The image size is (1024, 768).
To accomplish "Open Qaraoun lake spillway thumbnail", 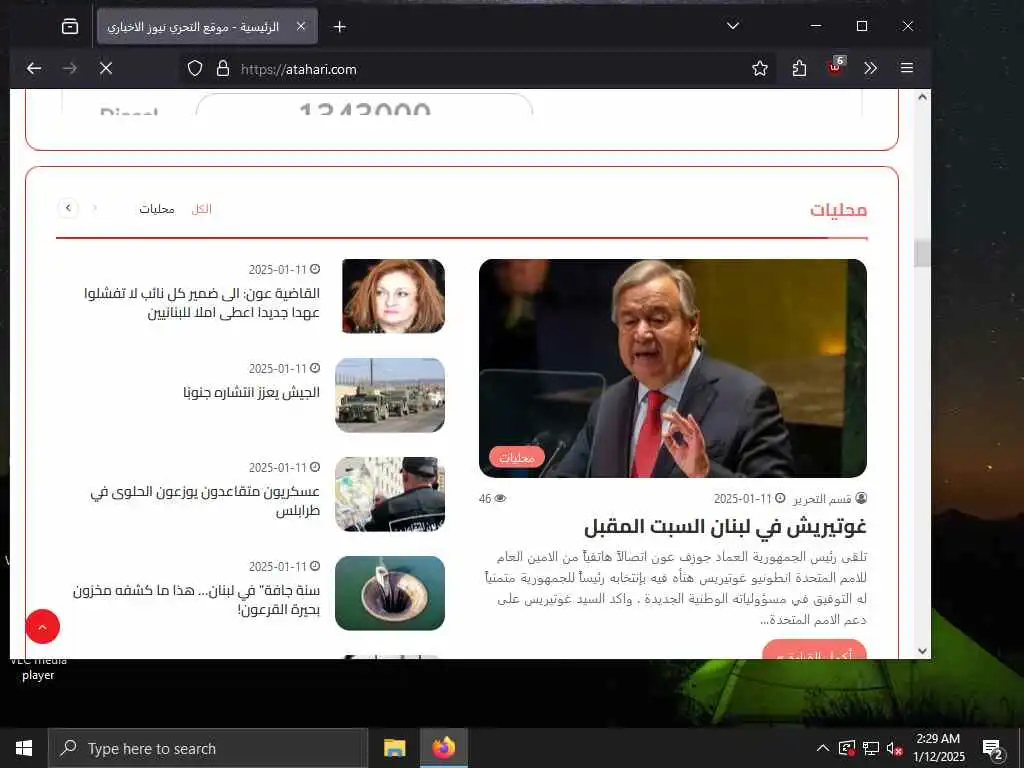I will pyautogui.click(x=390, y=593).
